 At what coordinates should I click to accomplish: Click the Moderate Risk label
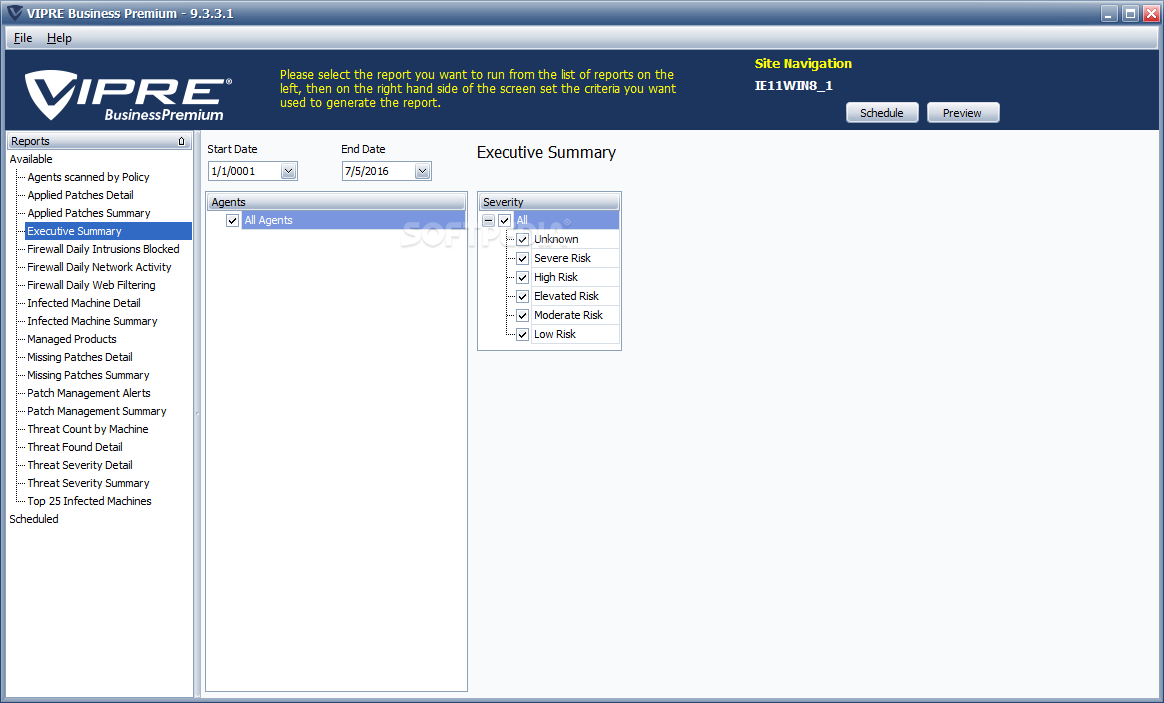point(569,315)
